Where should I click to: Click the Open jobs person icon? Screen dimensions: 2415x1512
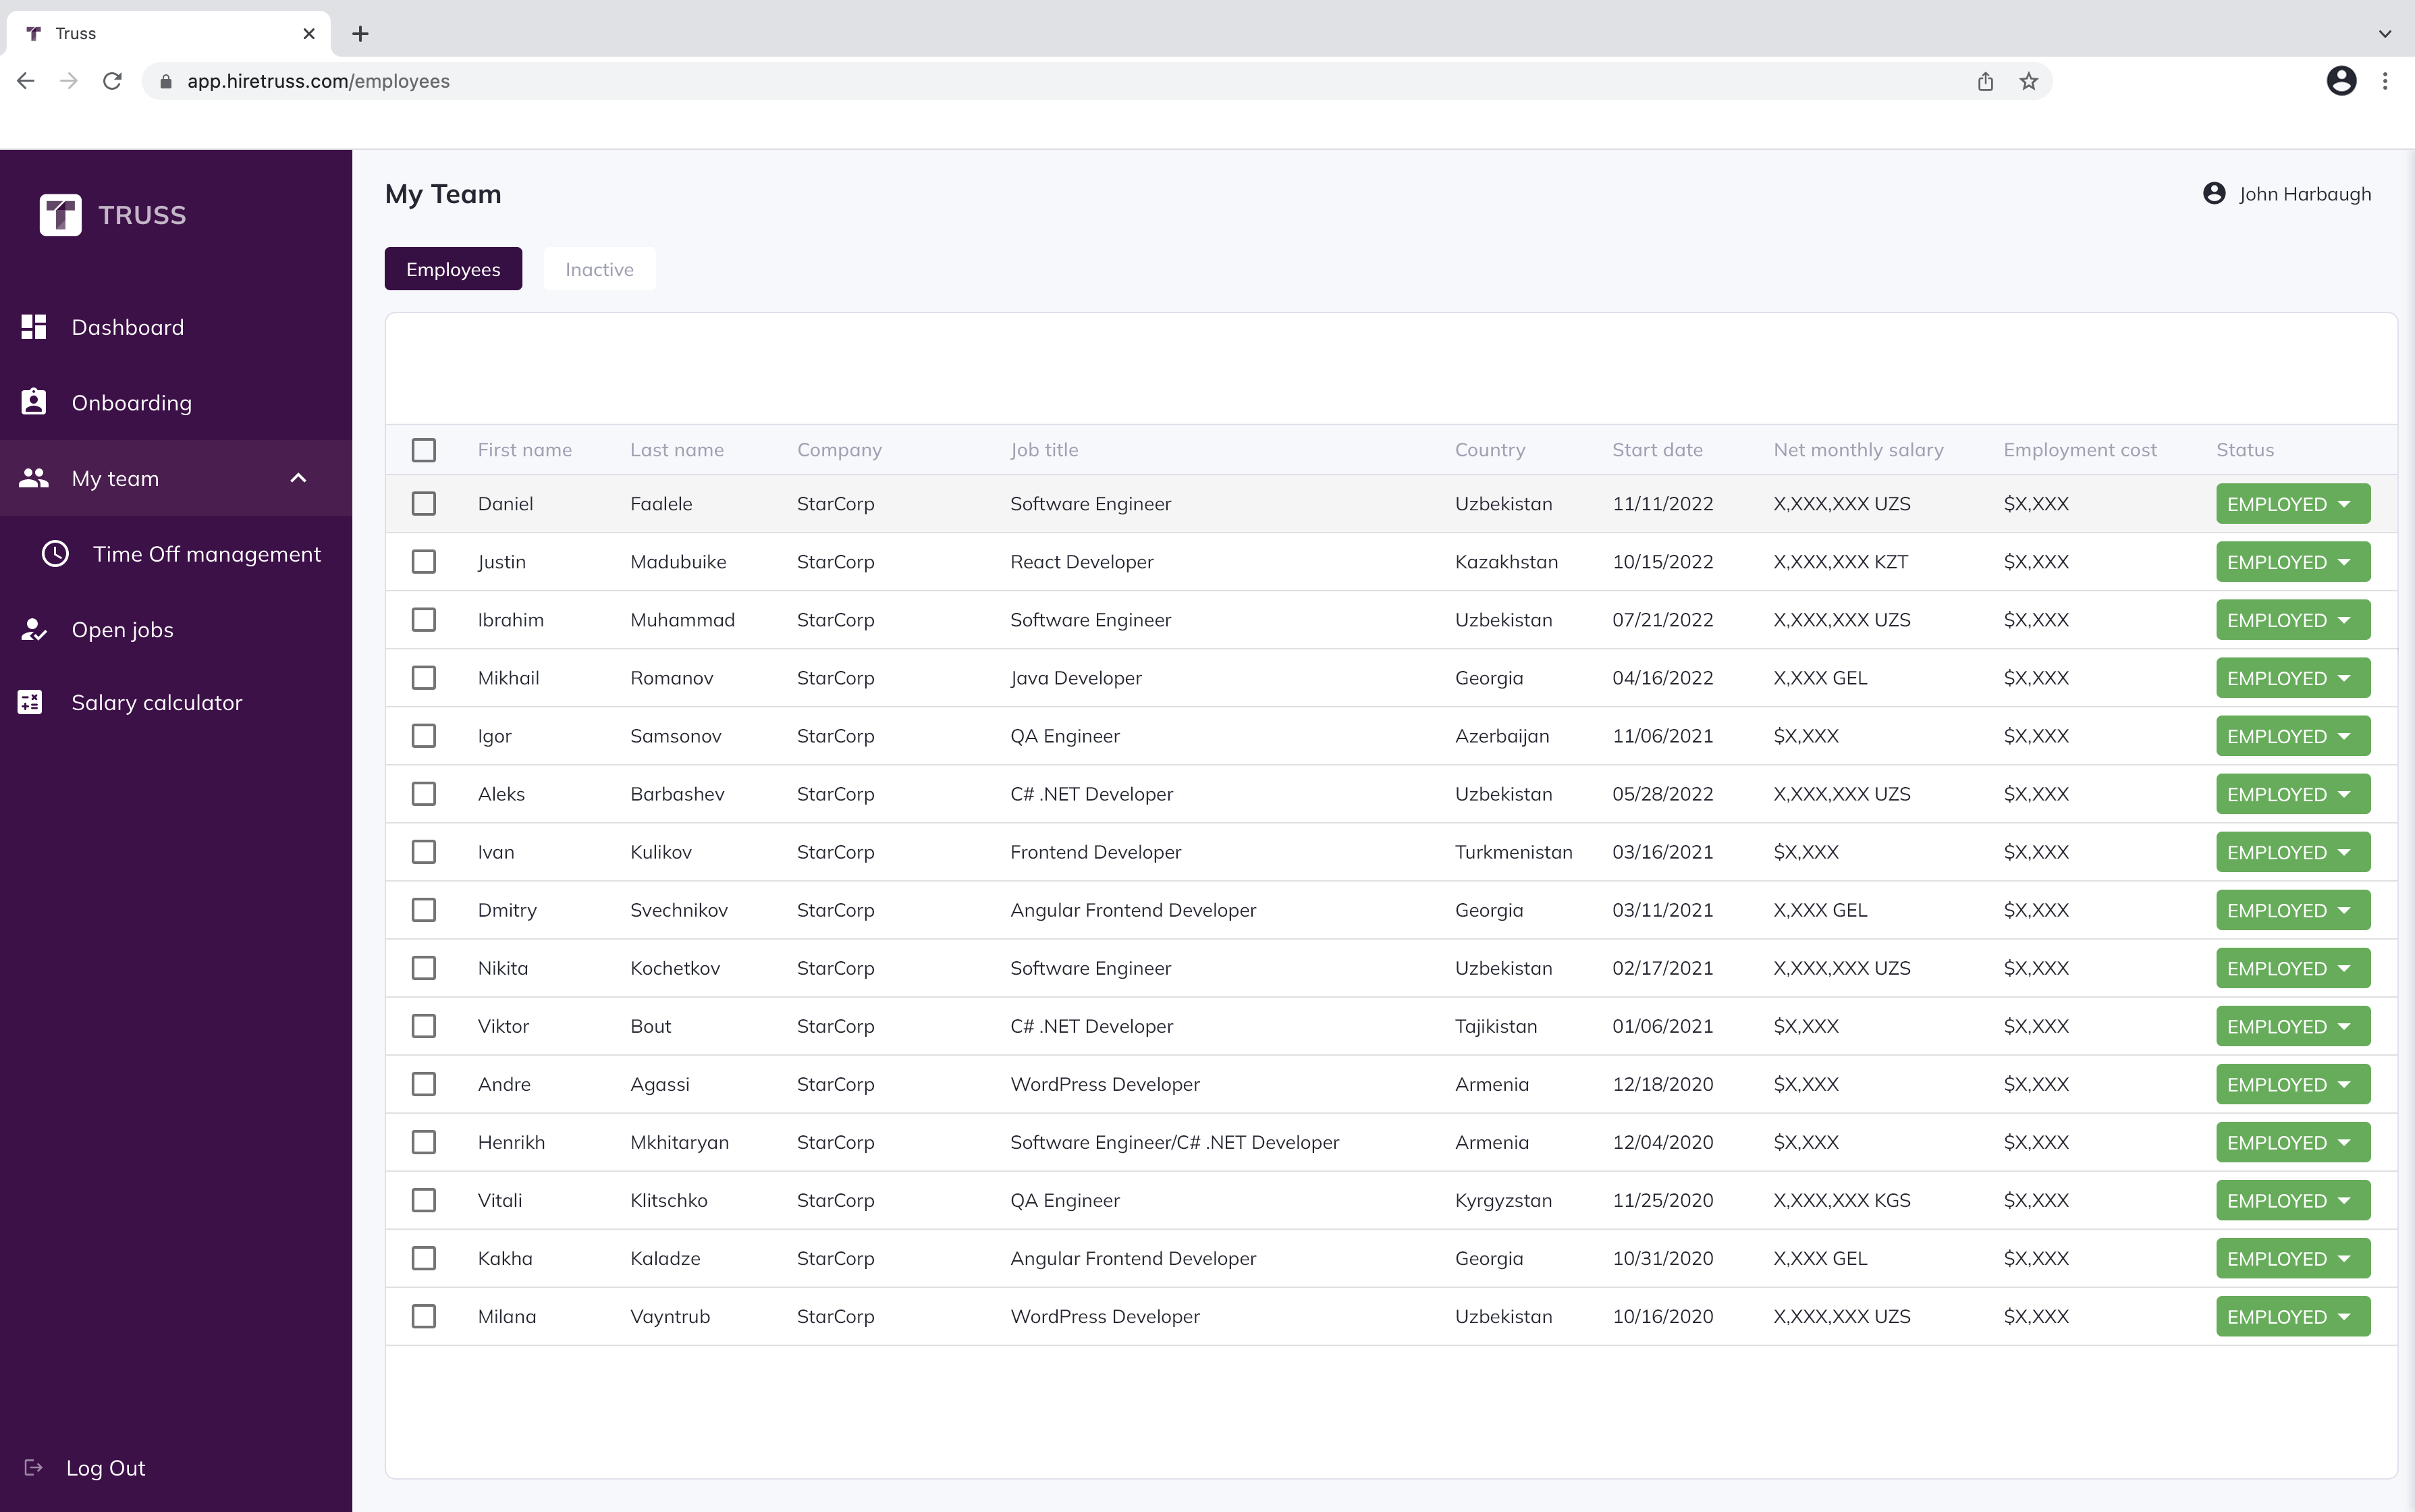coord(34,630)
